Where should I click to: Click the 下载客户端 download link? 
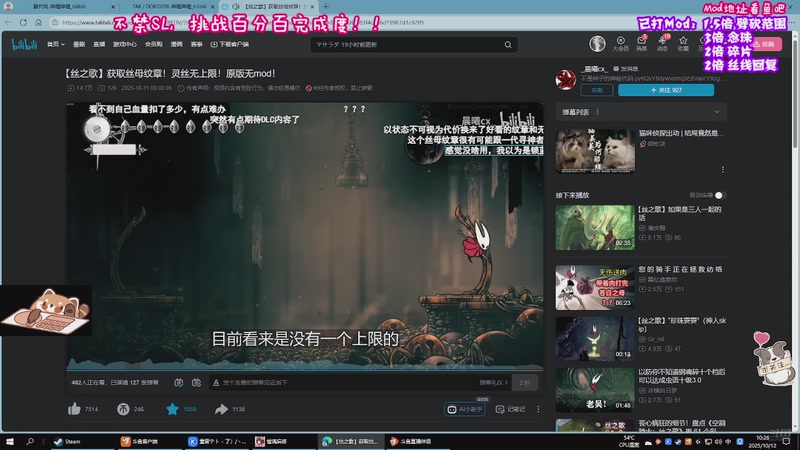[x=230, y=44]
